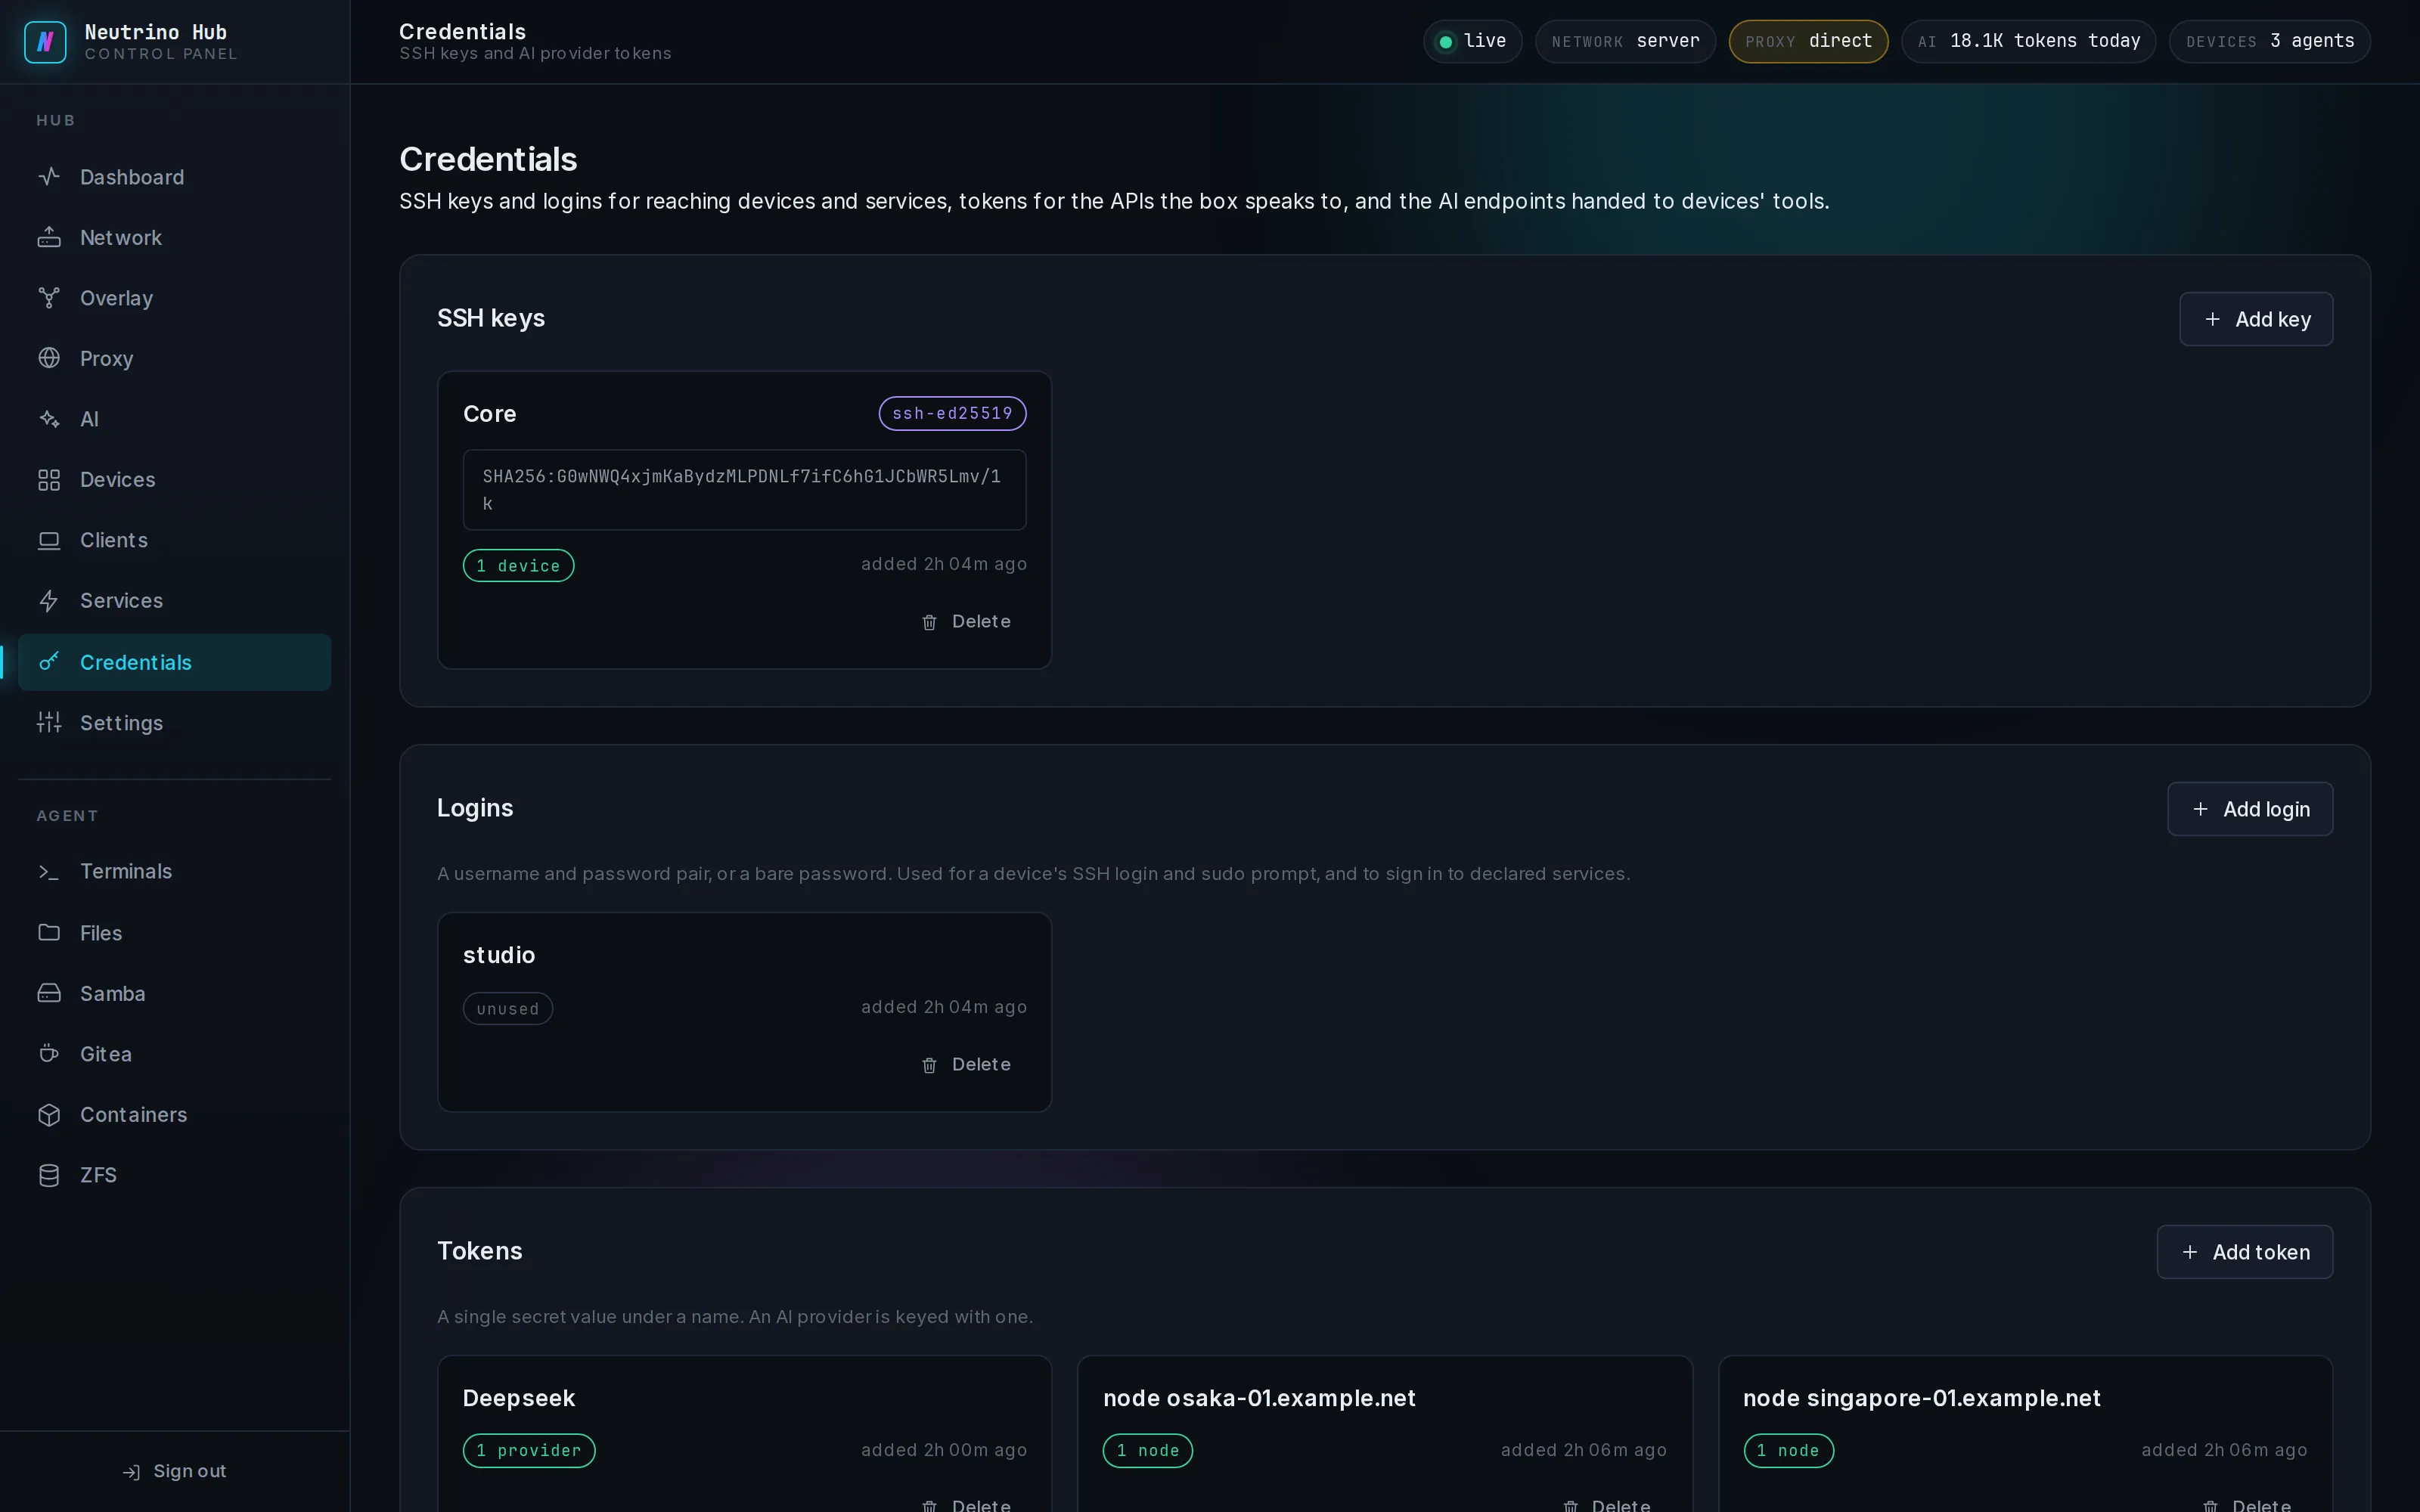The image size is (2420, 1512).
Task: Click the Add key button label
Action: [x=2273, y=319]
